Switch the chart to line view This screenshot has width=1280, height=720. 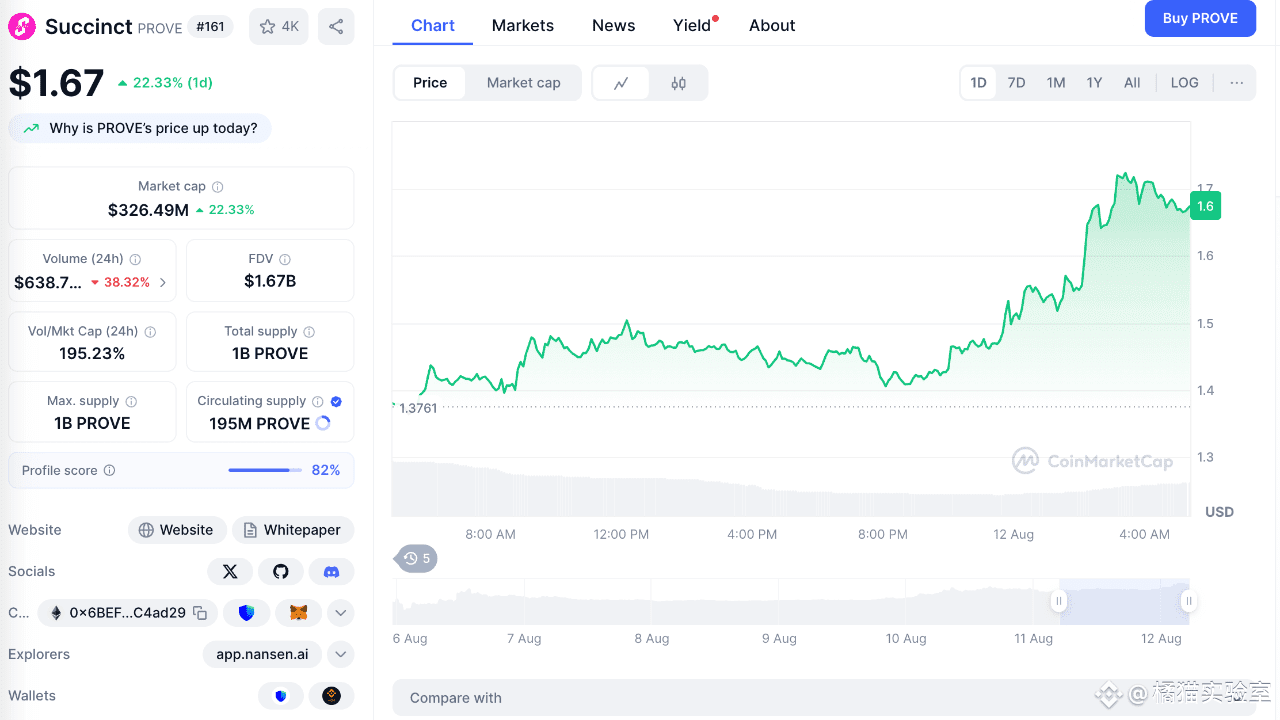621,83
